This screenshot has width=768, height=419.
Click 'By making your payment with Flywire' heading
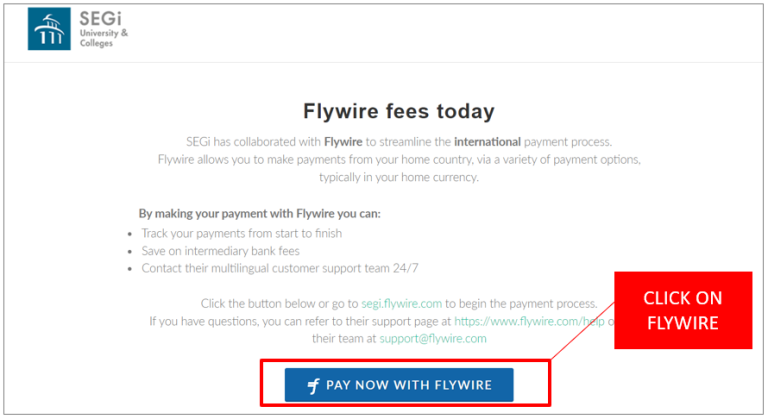pos(260,214)
